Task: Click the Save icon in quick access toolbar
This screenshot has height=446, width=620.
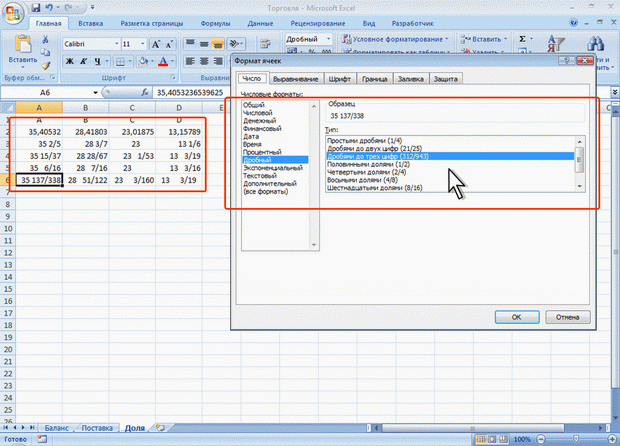Action: coord(36,8)
